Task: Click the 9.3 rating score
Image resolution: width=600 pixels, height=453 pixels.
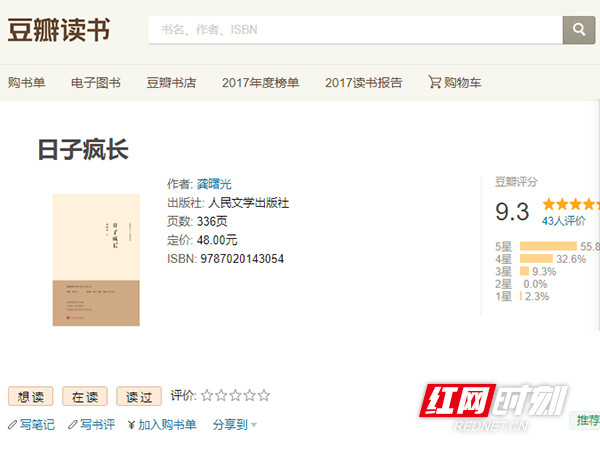Action: 512,212
